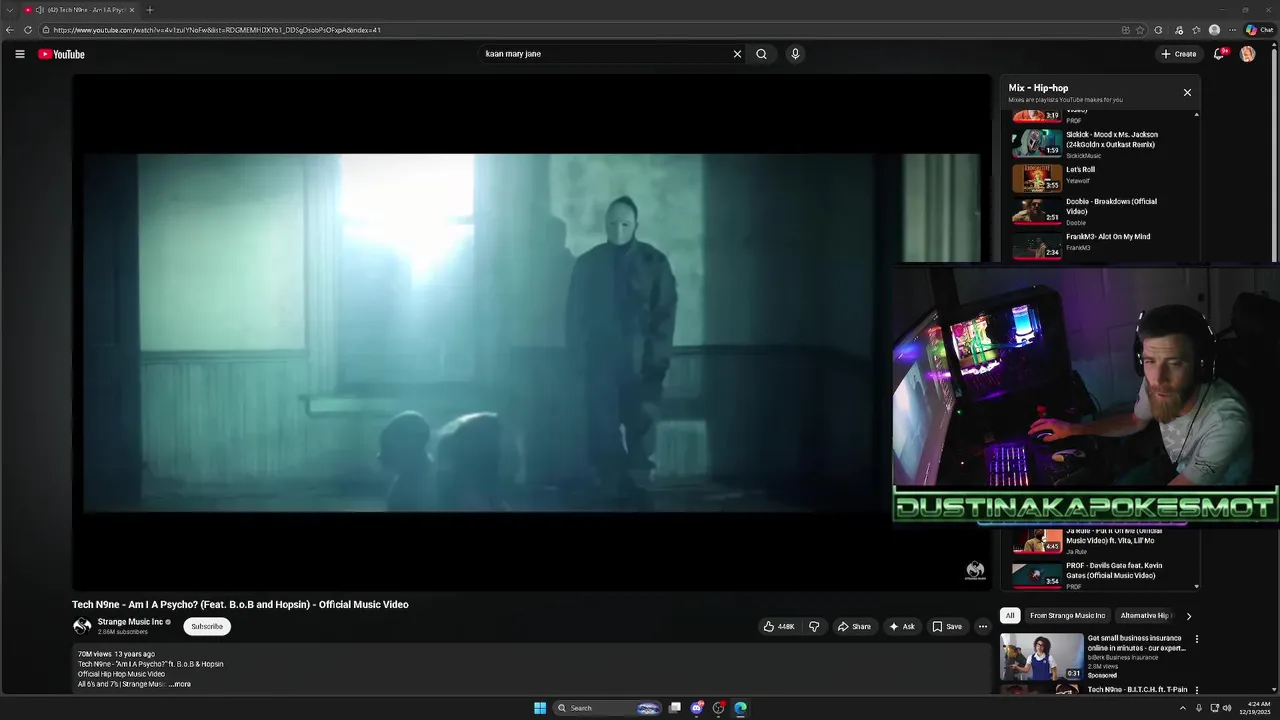Like the video with thumbs up 448K
1280x720 pixels.
pyautogui.click(x=779, y=627)
